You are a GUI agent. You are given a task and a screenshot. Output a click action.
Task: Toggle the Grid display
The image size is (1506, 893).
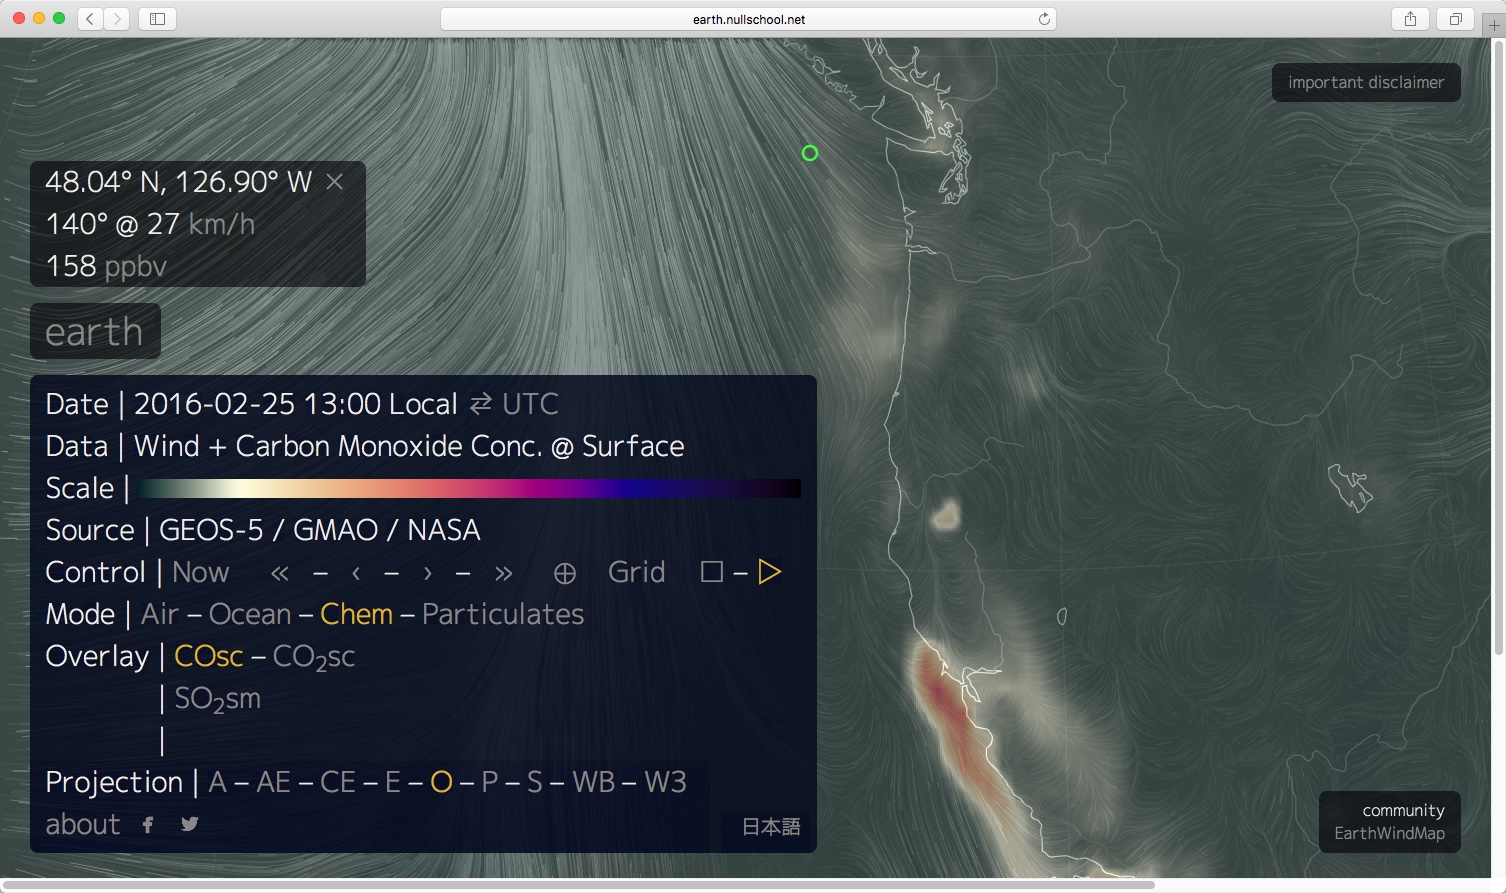point(636,572)
